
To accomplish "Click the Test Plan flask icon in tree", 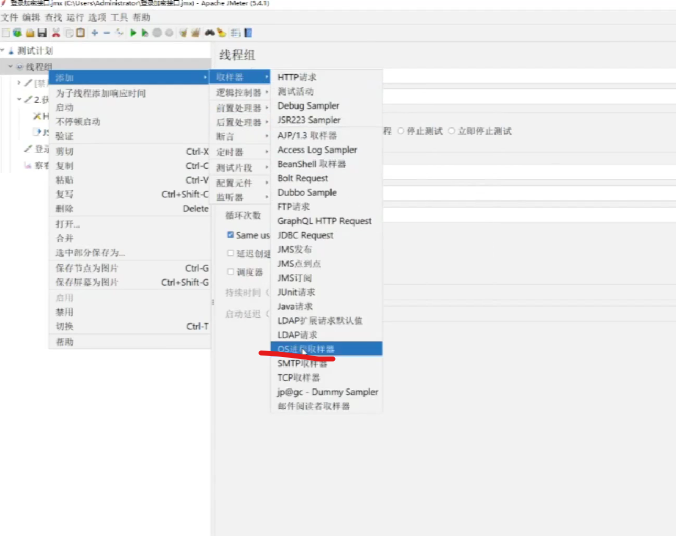I will tap(11, 51).
